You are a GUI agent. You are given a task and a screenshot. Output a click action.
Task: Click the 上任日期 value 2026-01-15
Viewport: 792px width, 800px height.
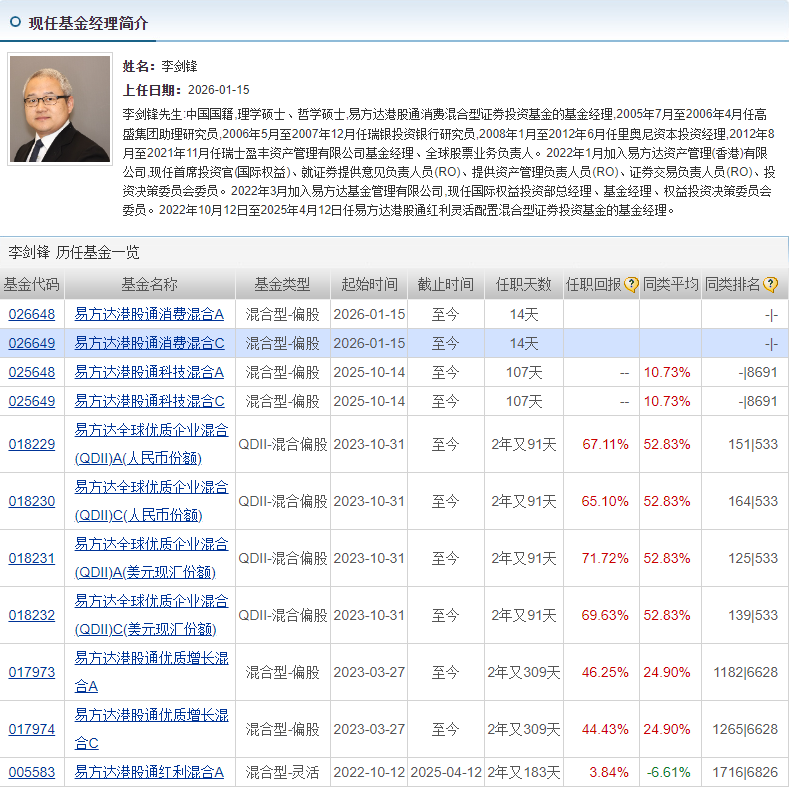(218, 90)
